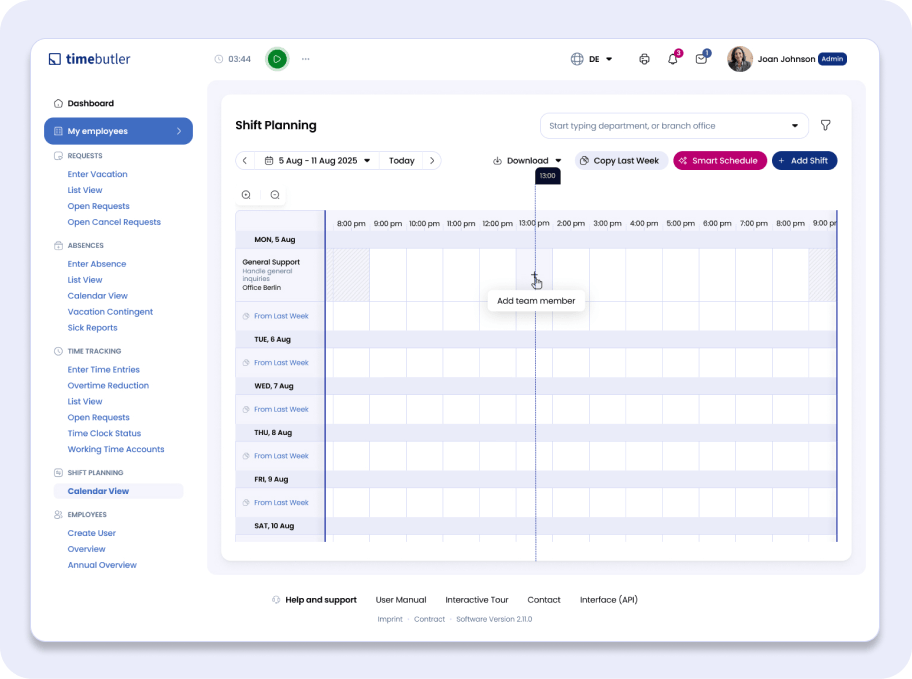Screen dimensions: 912x679
Task: Open the User Manual footer link
Action: pyautogui.click(x=400, y=600)
